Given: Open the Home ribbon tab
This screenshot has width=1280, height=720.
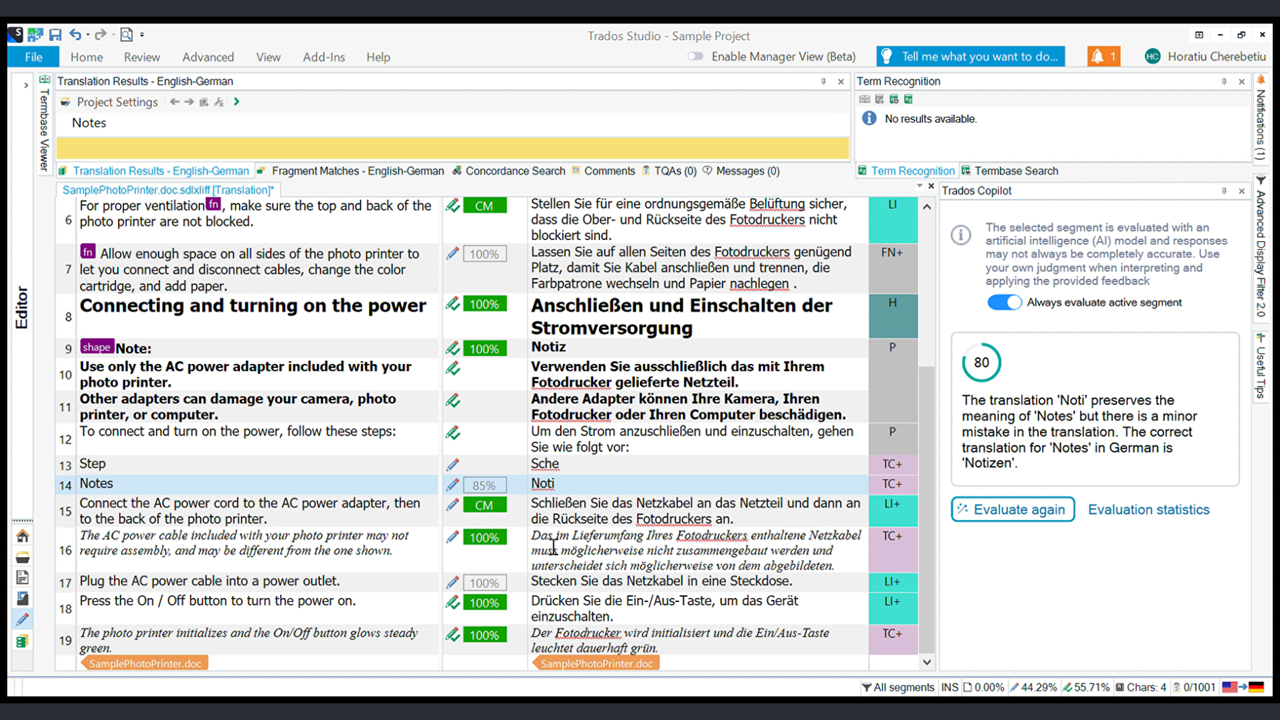Looking at the screenshot, I should pyautogui.click(x=87, y=57).
